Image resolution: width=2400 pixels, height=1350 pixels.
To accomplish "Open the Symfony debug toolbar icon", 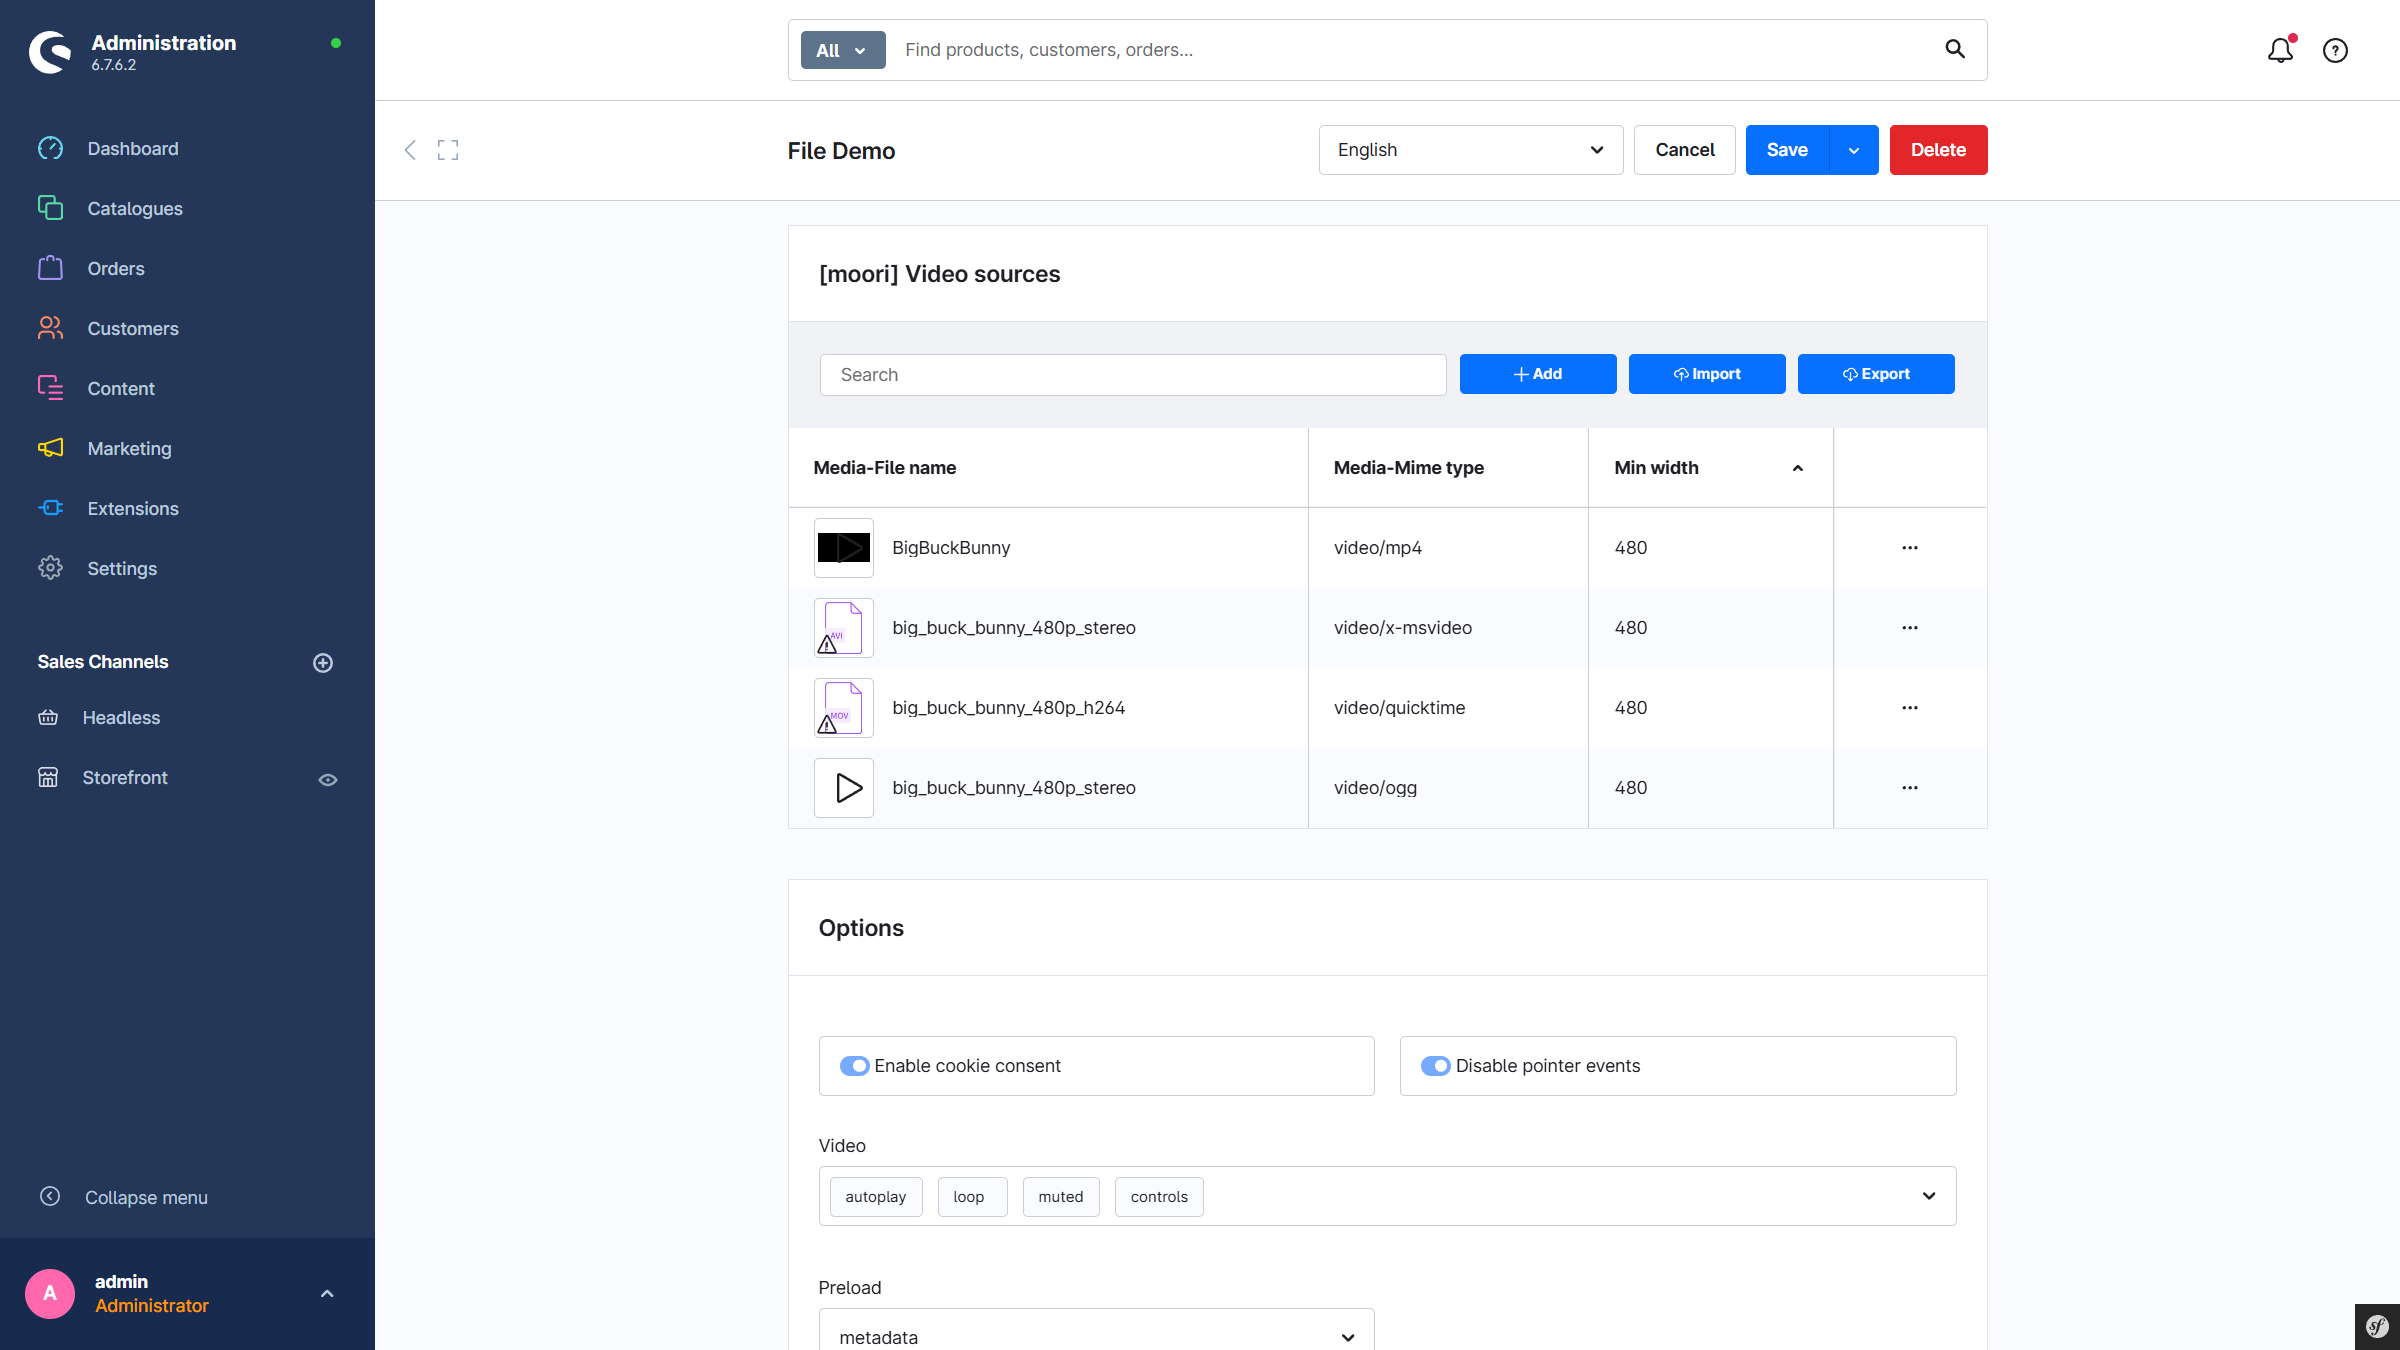I will click(x=2377, y=1327).
